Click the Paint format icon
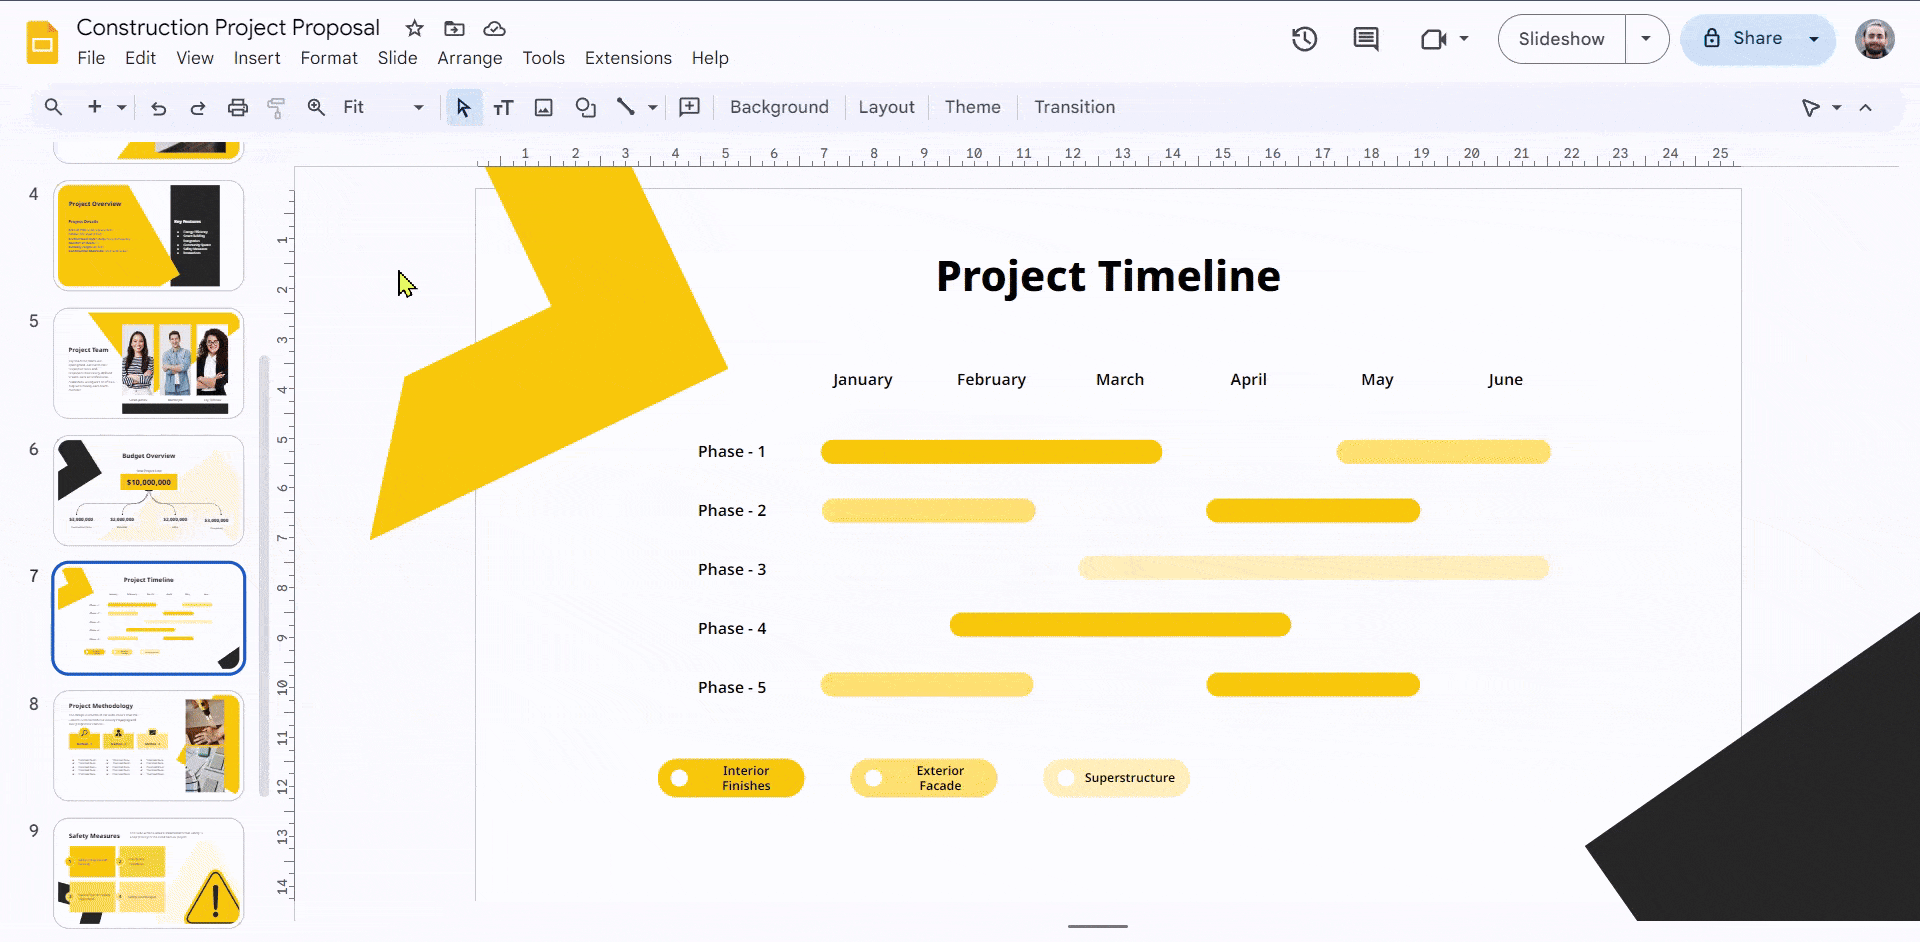The image size is (1920, 942). (276, 107)
